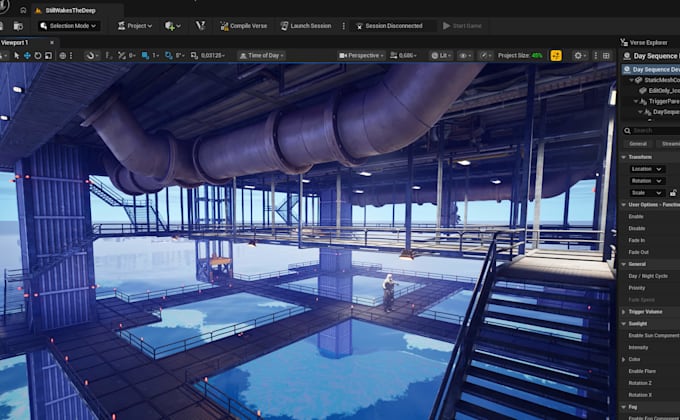
Task: Open the Selection Mode dropdown
Action: pos(68,26)
